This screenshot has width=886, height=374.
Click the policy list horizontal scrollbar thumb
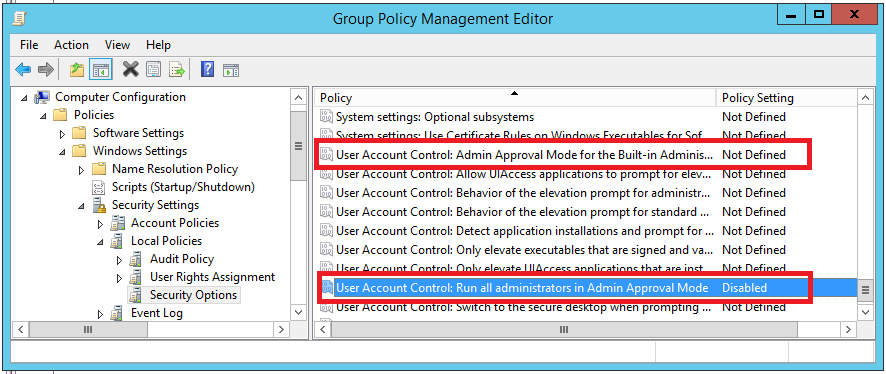click(563, 329)
